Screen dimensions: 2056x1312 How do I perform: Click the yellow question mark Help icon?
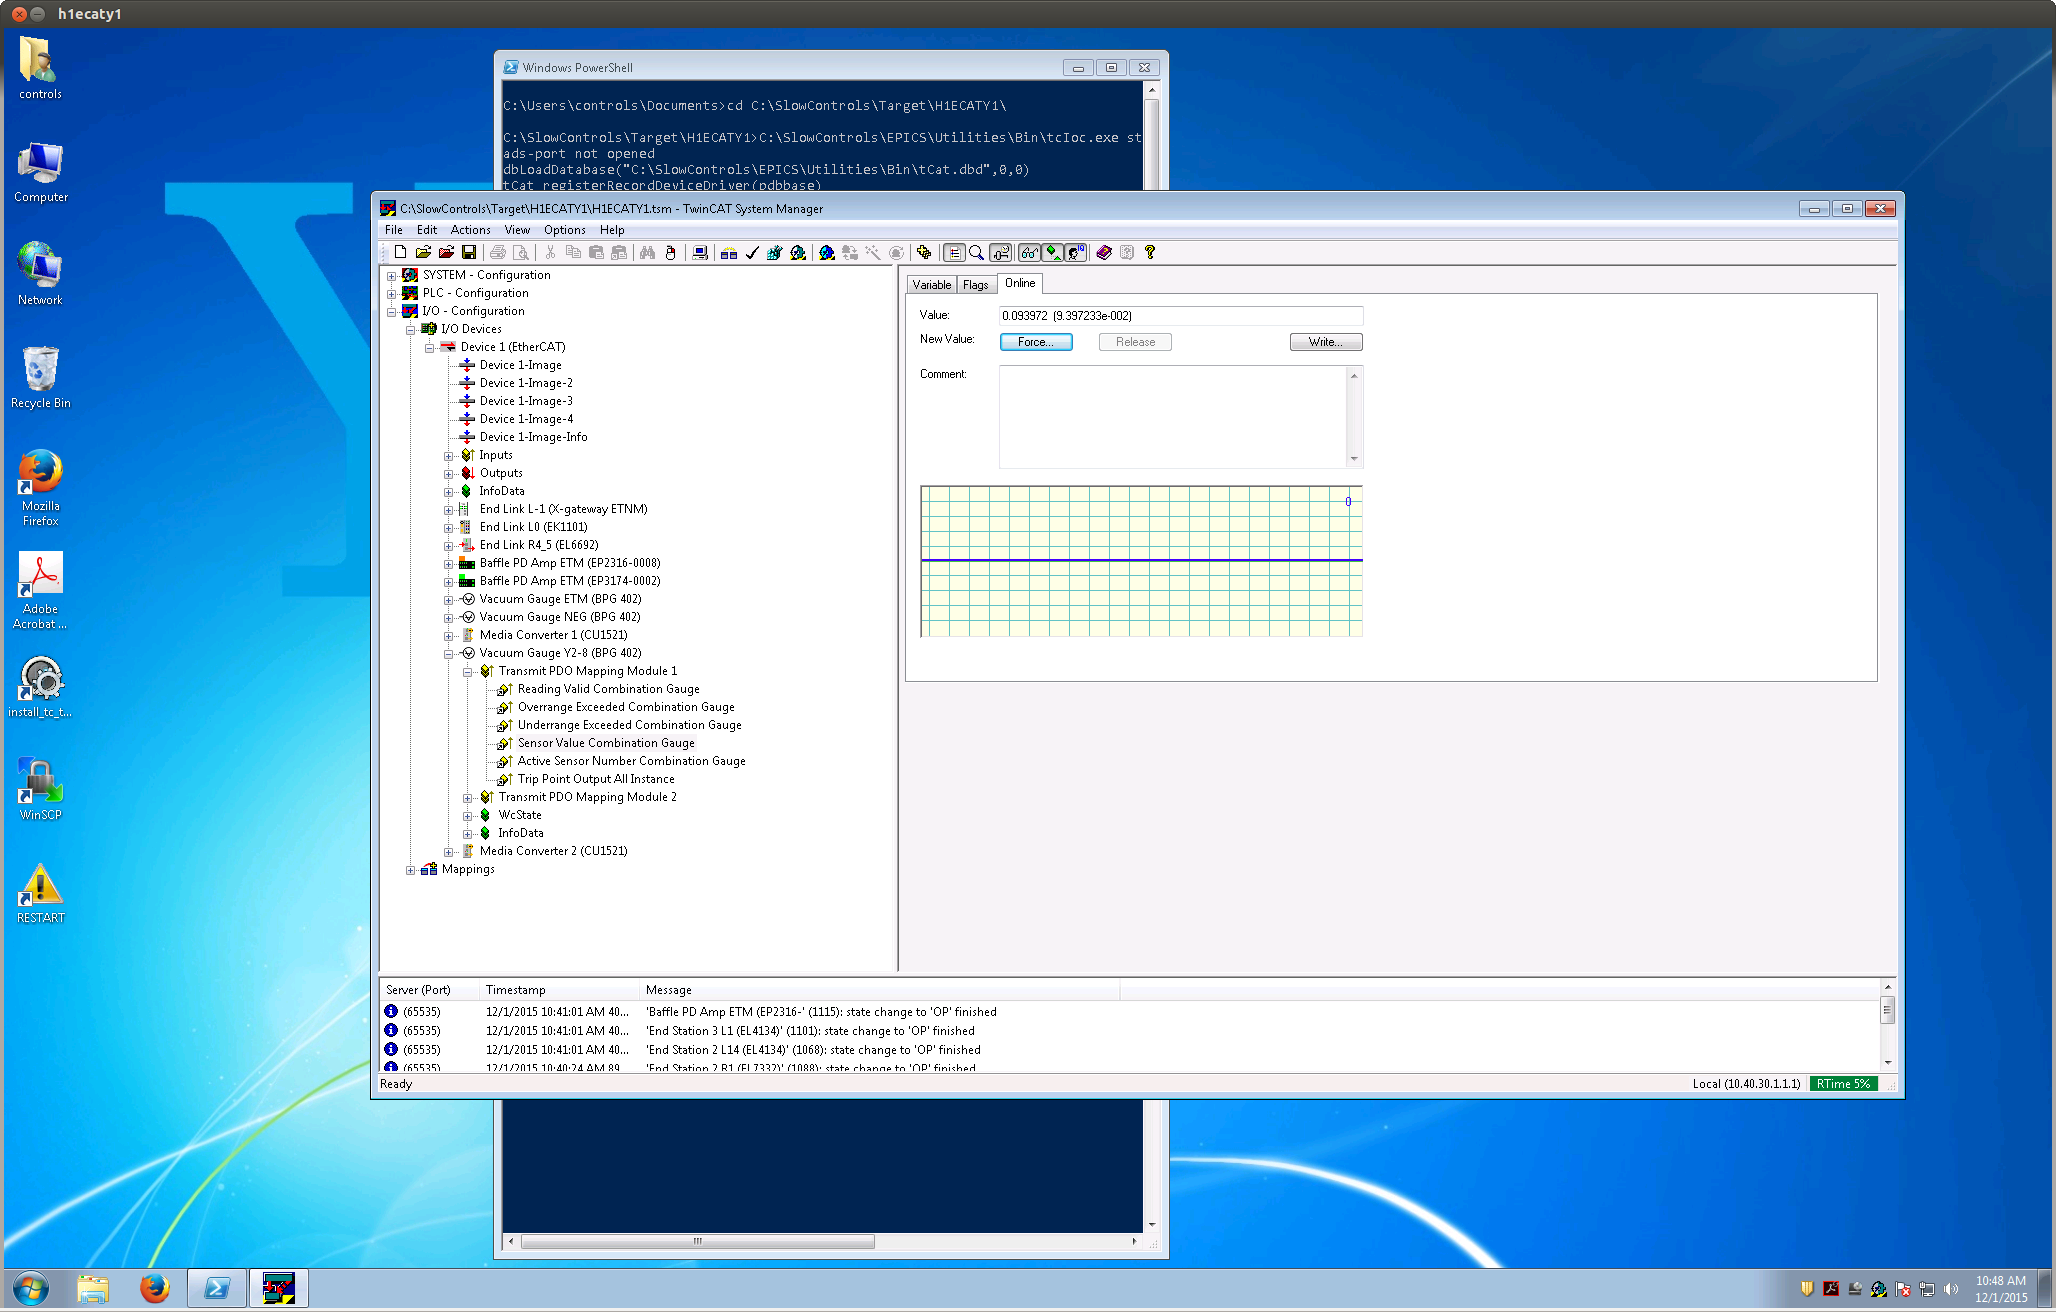coord(1150,253)
